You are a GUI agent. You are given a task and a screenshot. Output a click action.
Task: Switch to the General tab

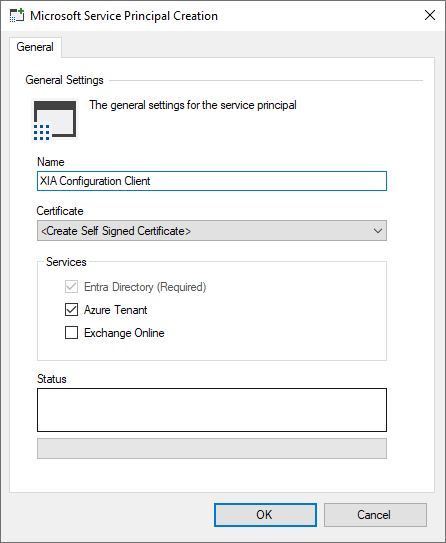click(x=35, y=47)
